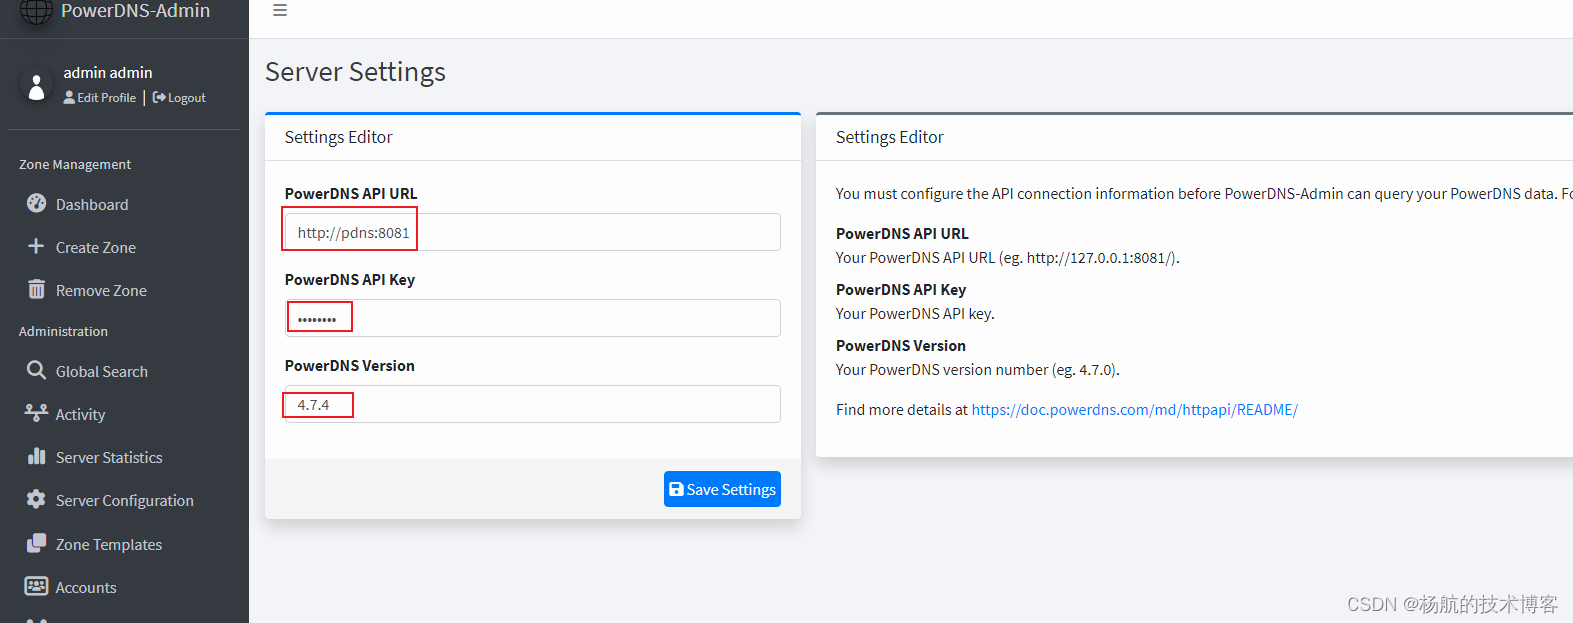The height and width of the screenshot is (623, 1573).
Task: Click the Zone Templates copy icon
Action: (36, 543)
